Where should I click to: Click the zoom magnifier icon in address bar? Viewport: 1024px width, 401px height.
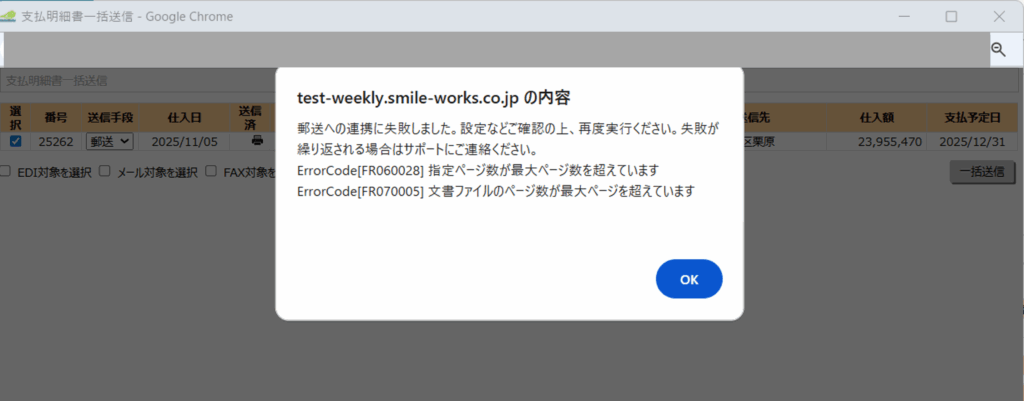coord(998,49)
